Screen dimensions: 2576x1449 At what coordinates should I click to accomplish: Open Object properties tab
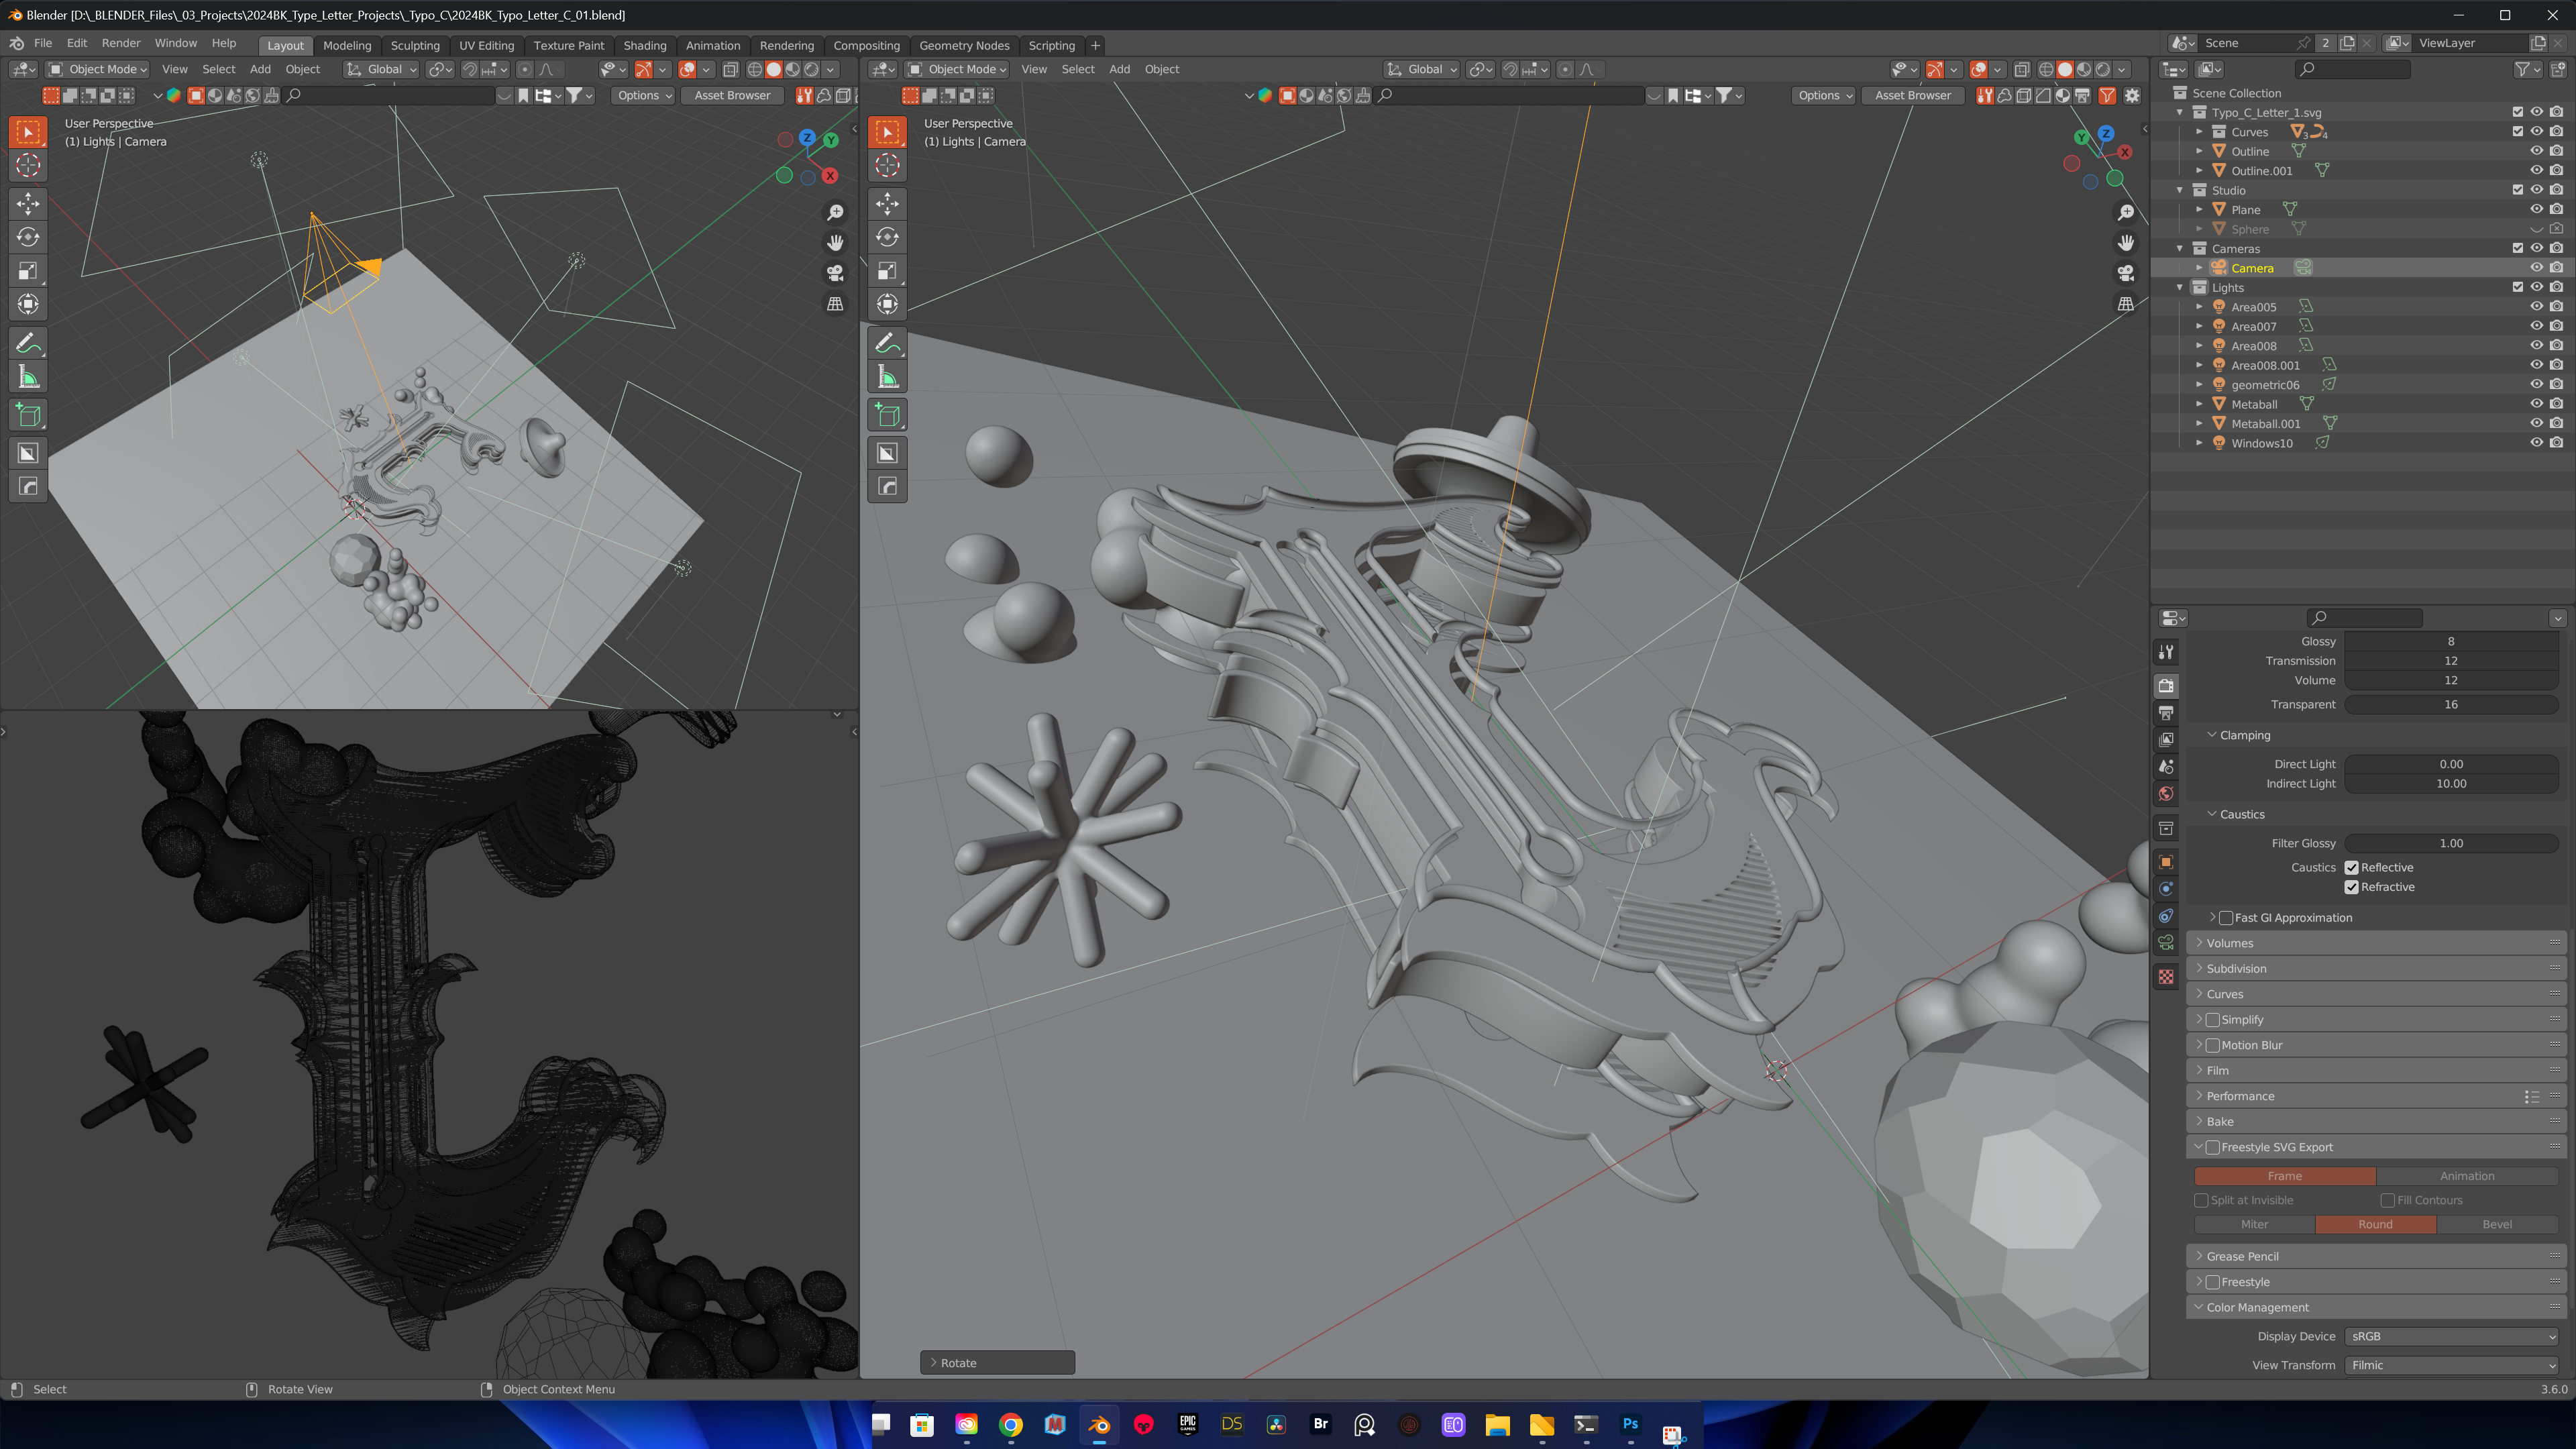click(2166, 862)
